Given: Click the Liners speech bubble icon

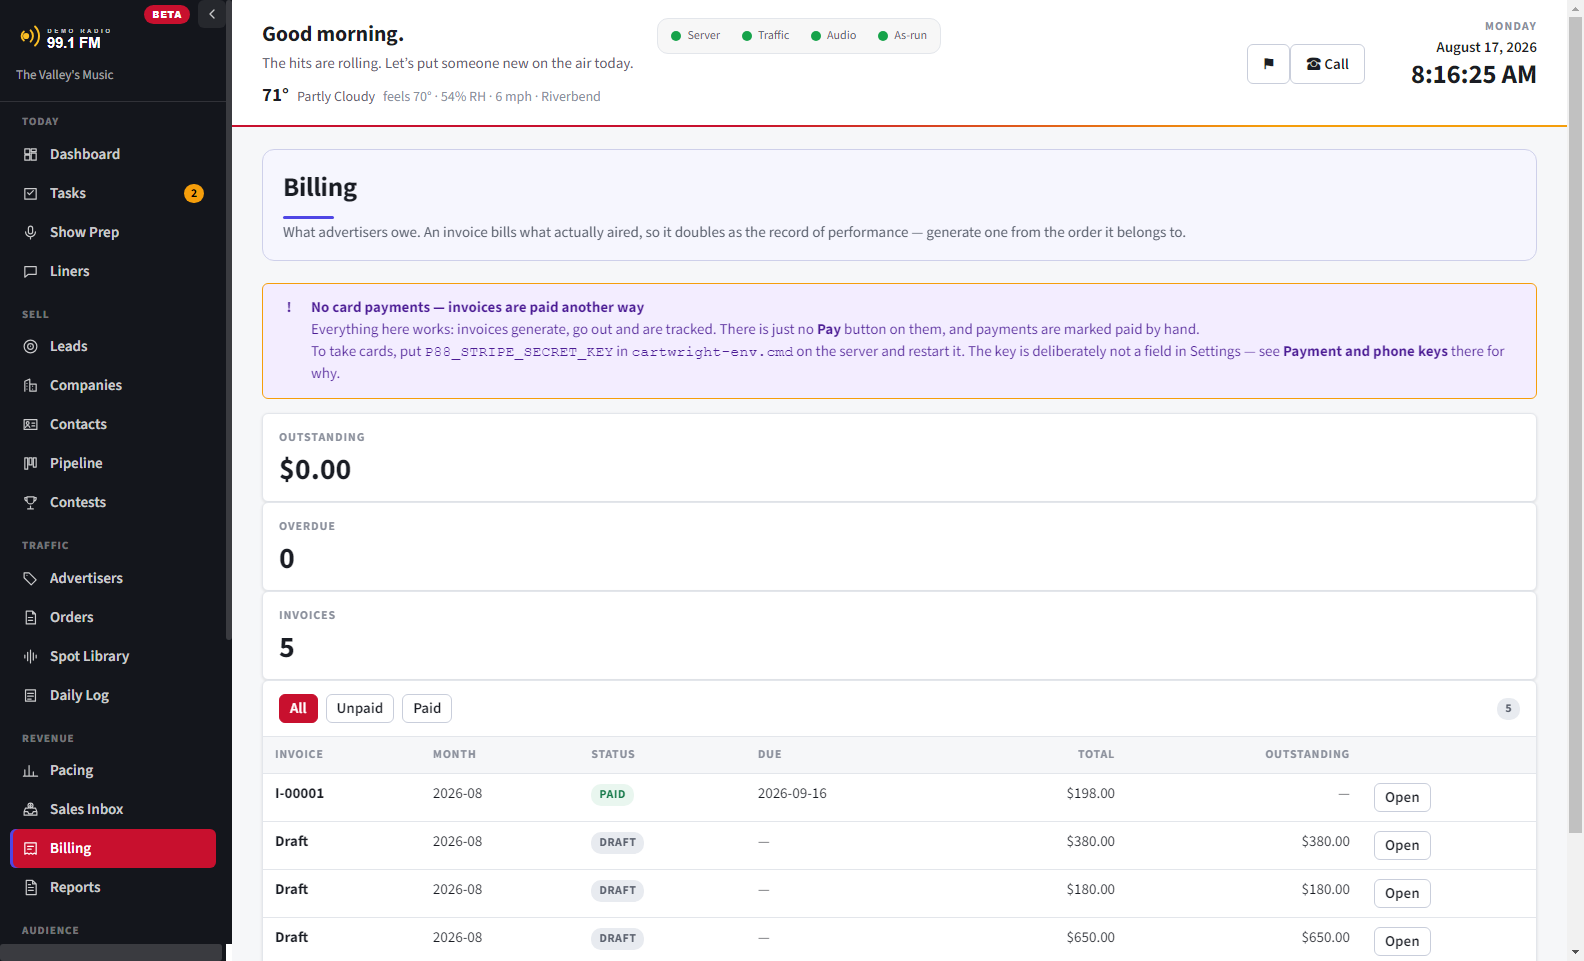Looking at the screenshot, I should point(30,271).
